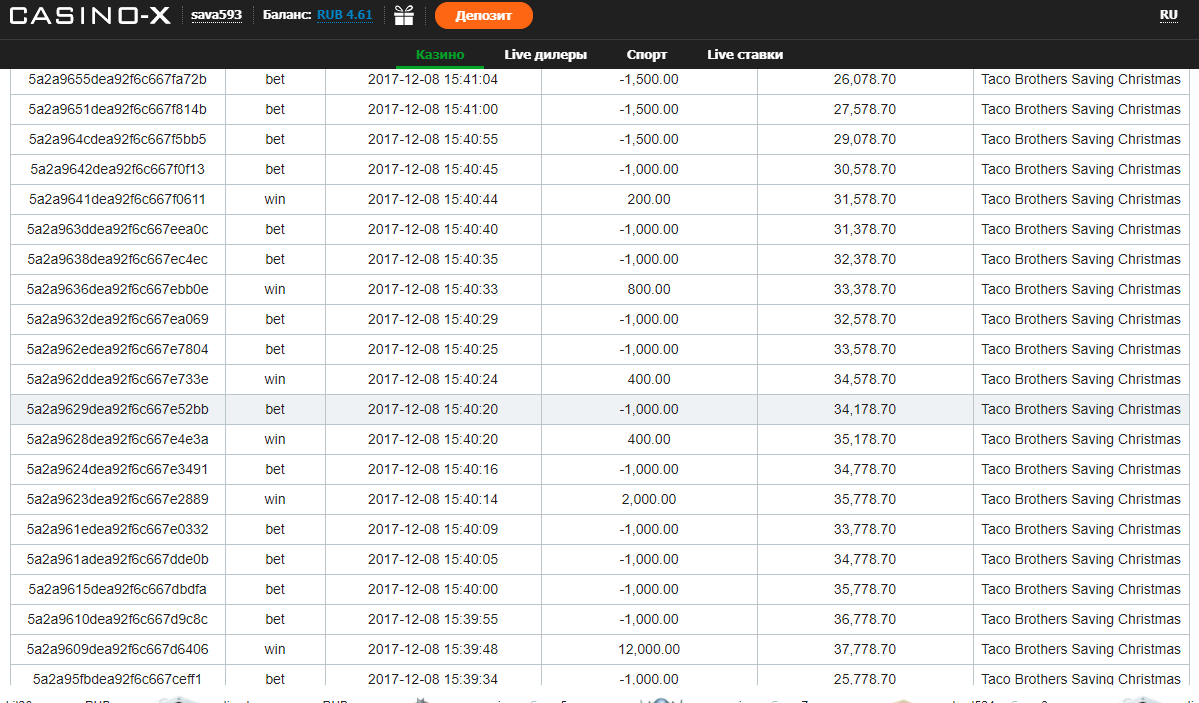Click balance value 36,778.70
1199x703 pixels.
(x=865, y=619)
